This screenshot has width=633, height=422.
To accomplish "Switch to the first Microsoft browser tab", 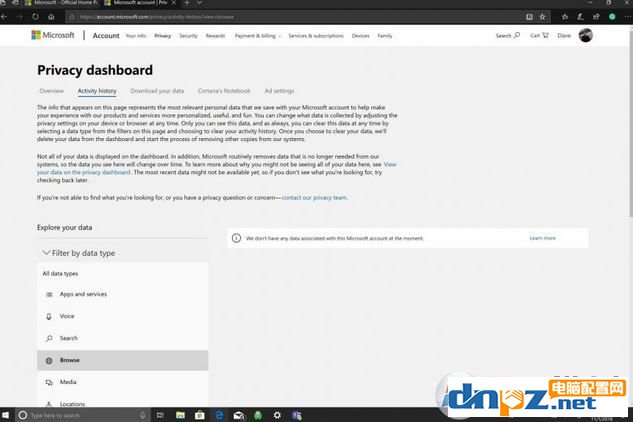I will (59, 3).
